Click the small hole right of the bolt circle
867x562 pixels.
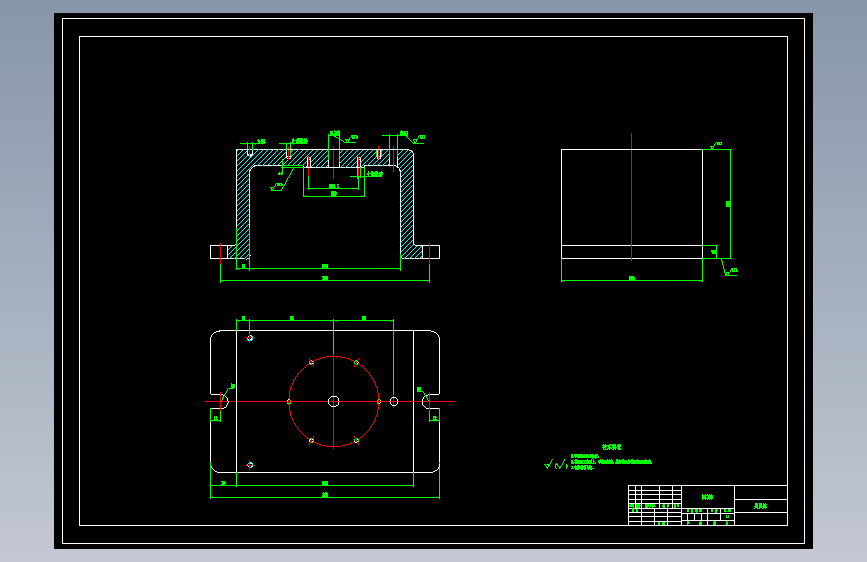coord(394,402)
